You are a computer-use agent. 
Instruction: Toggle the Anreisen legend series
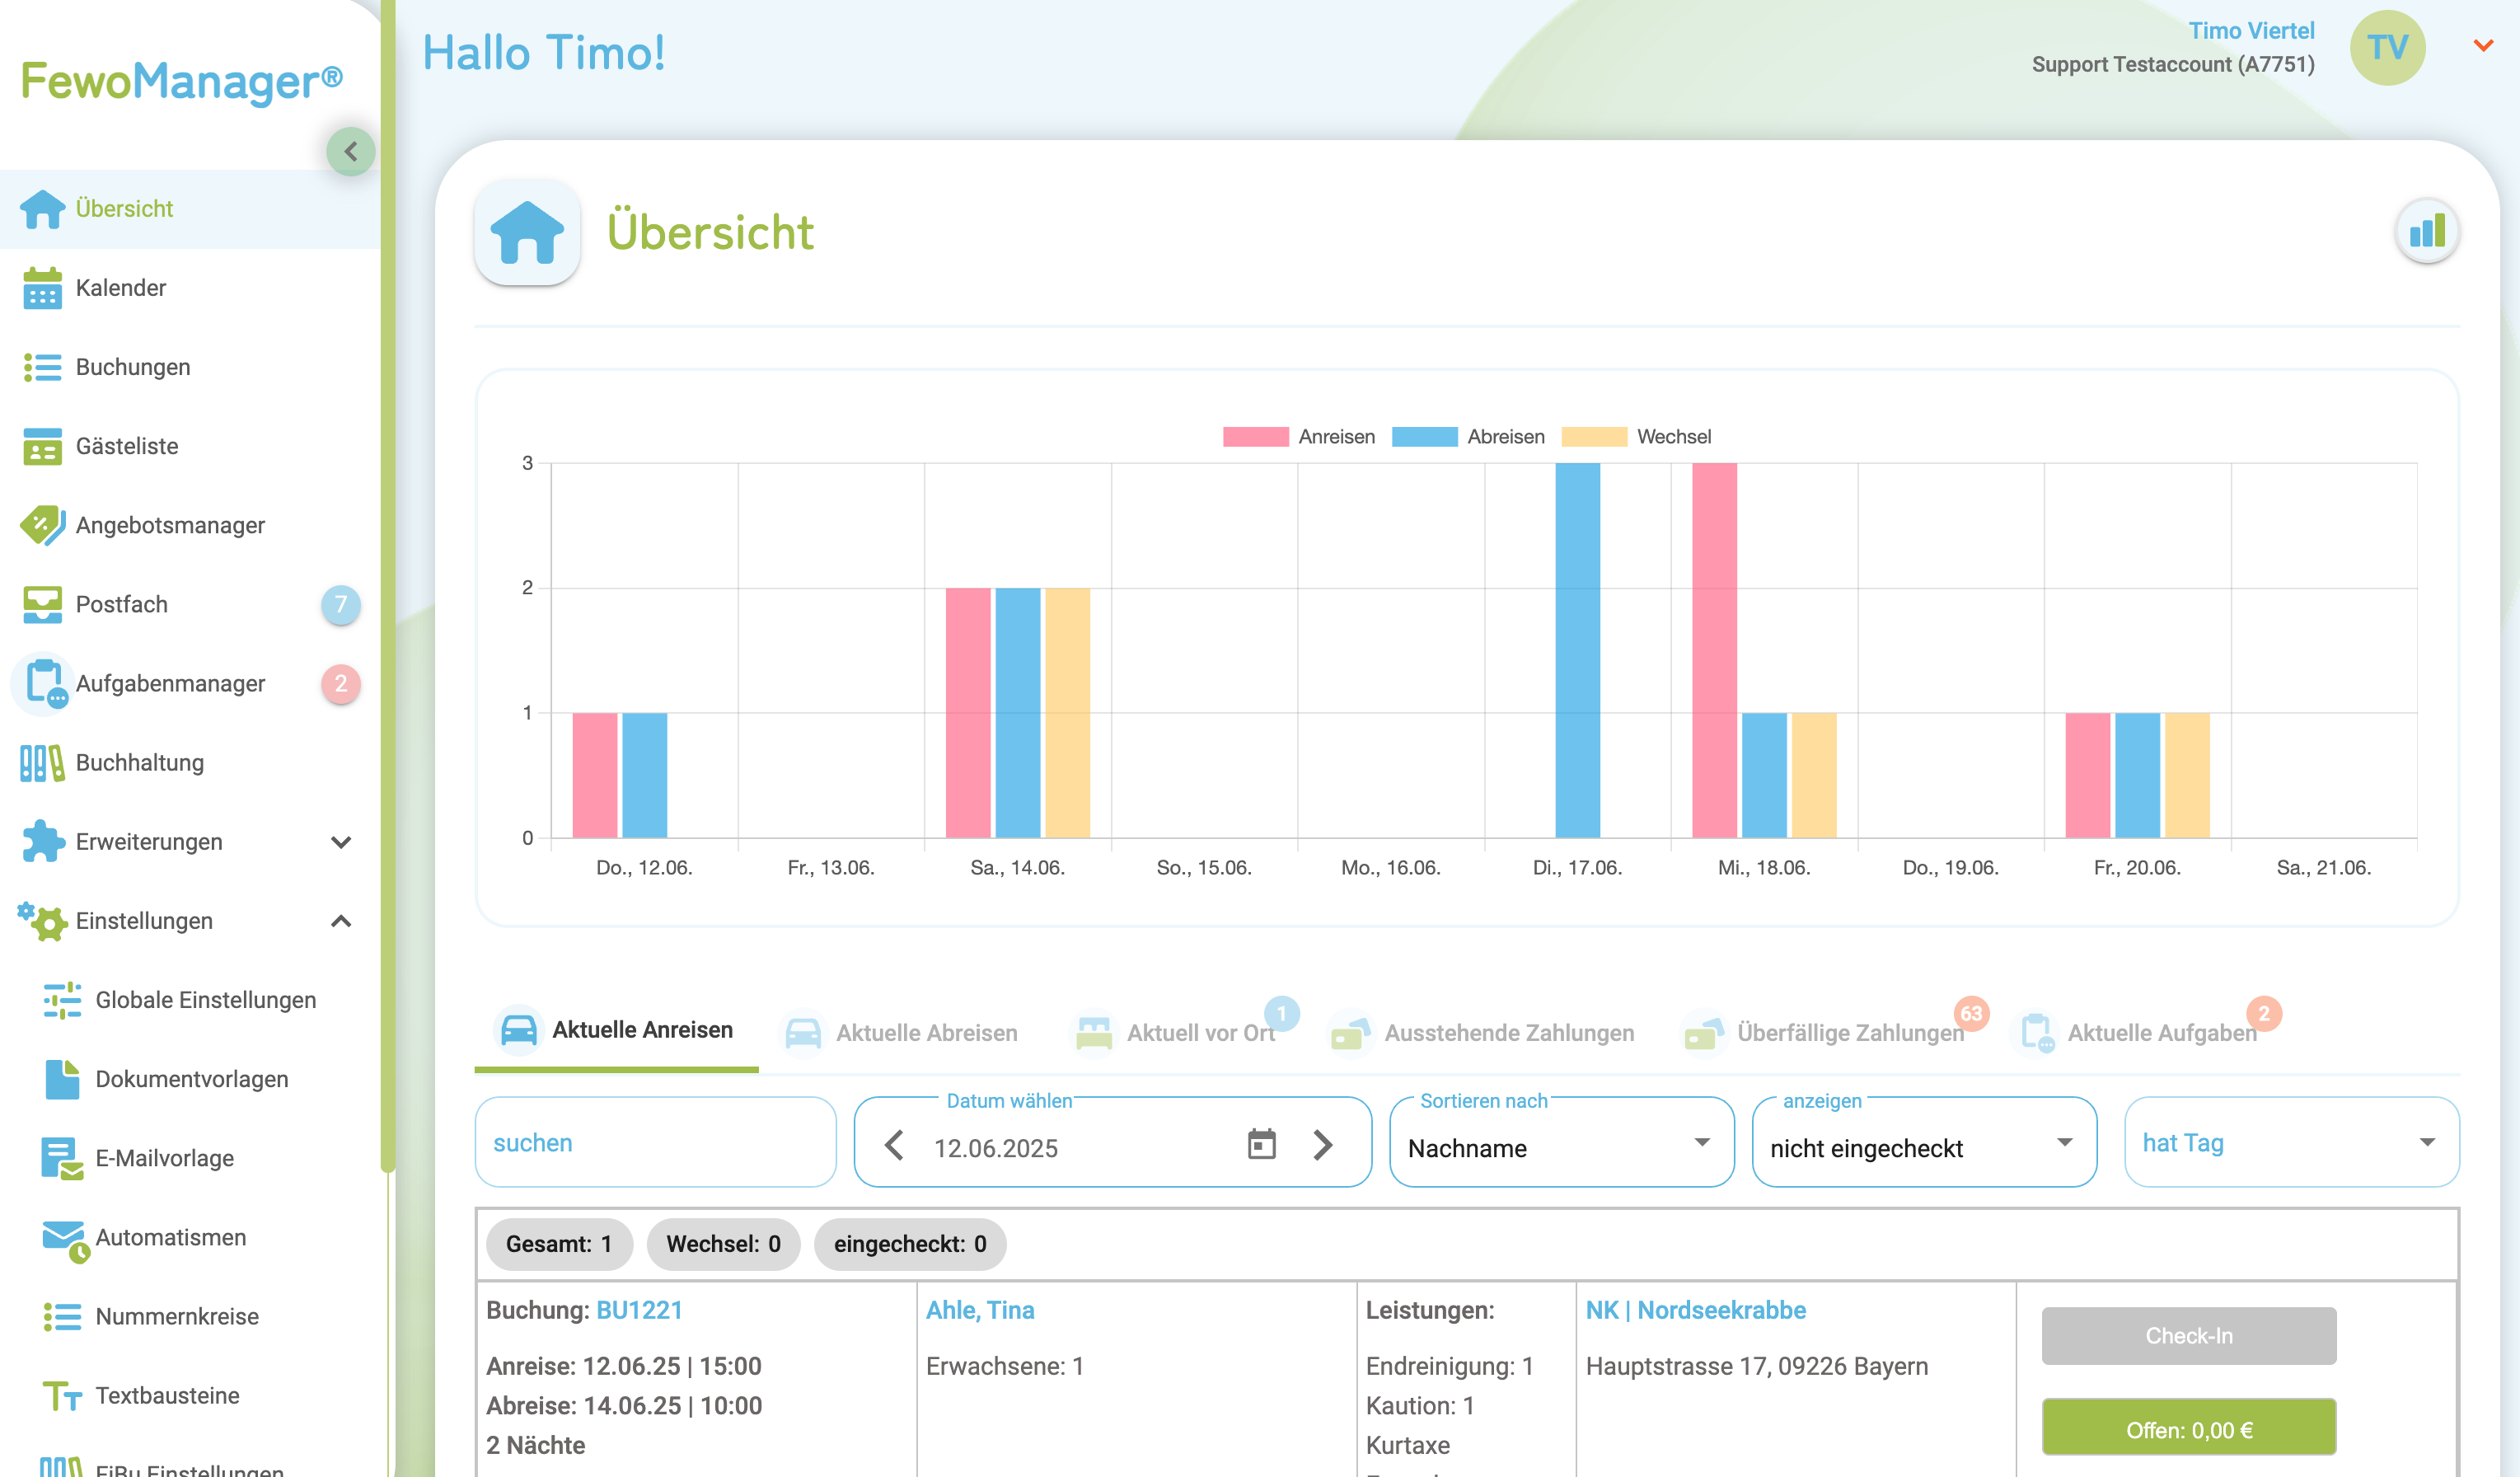1298,437
